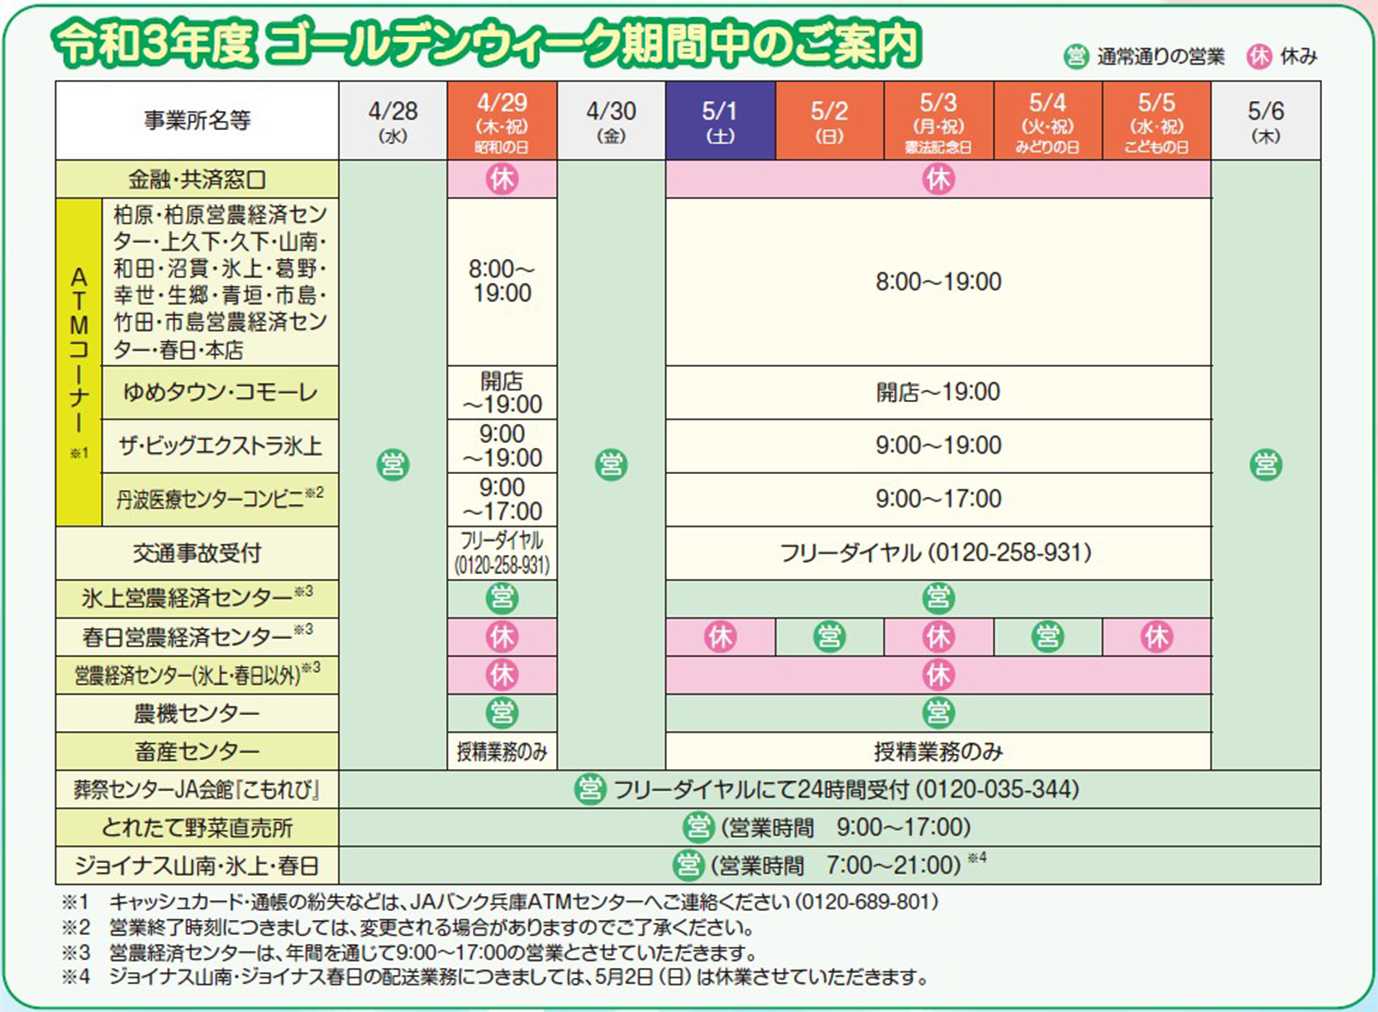Click the 営 icon in the 5/6 column
The height and width of the screenshot is (1012, 1378).
click(1266, 465)
